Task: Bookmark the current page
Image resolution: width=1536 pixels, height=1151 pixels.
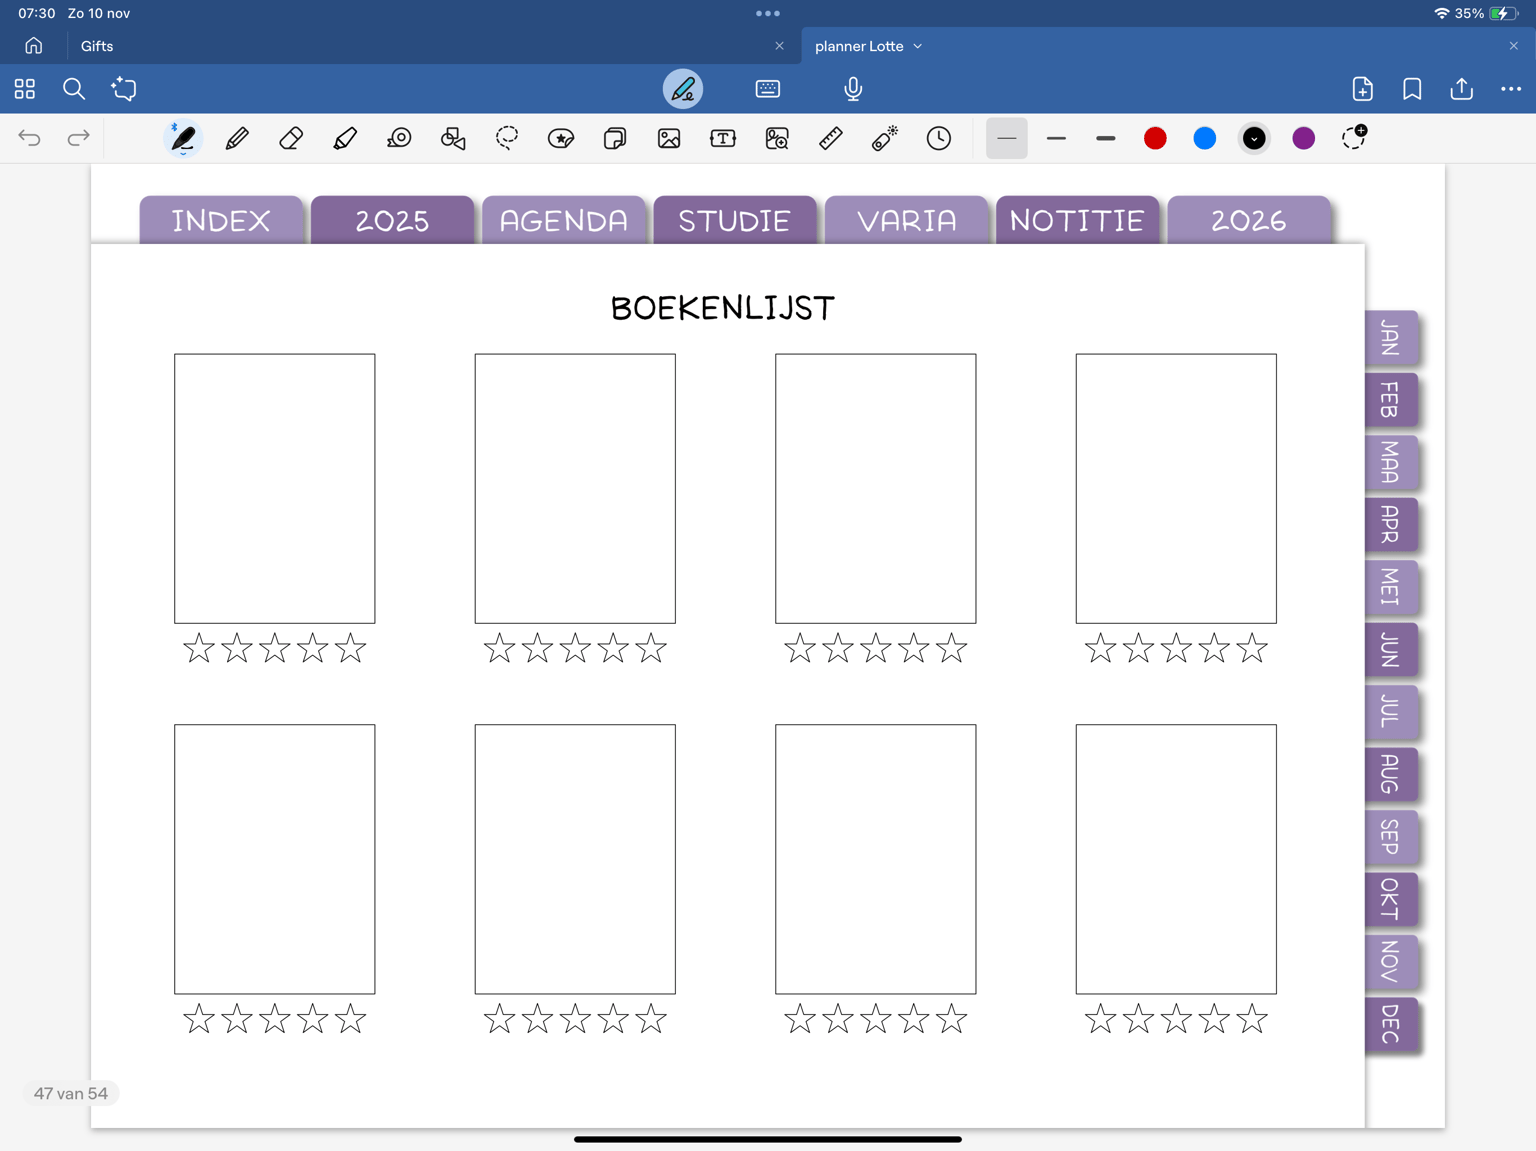Action: (x=1412, y=89)
